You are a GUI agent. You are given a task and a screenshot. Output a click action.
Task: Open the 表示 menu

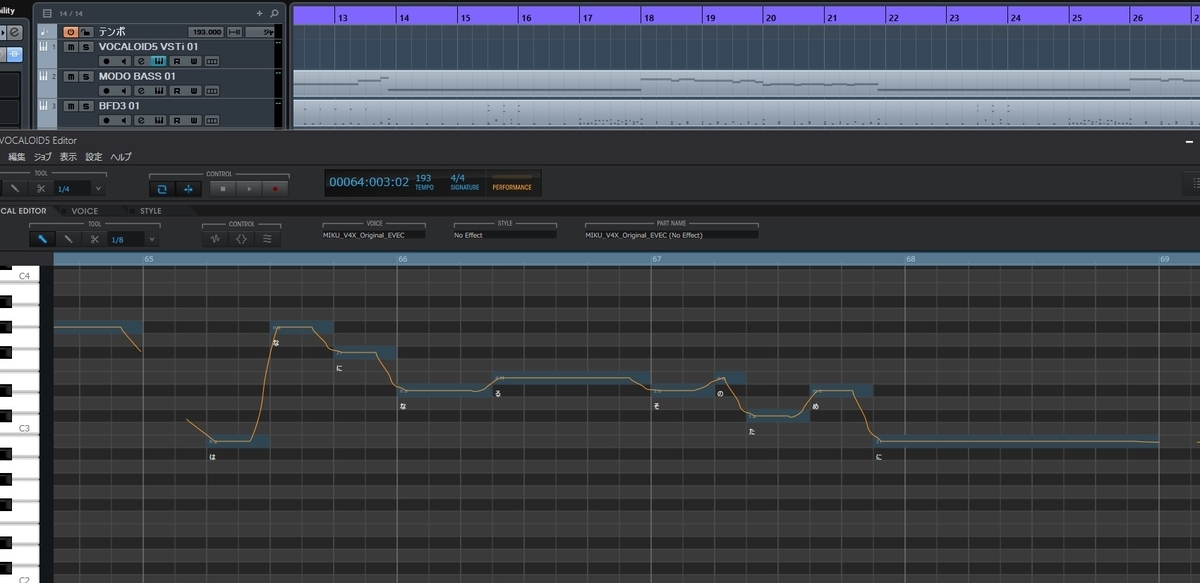click(68, 157)
